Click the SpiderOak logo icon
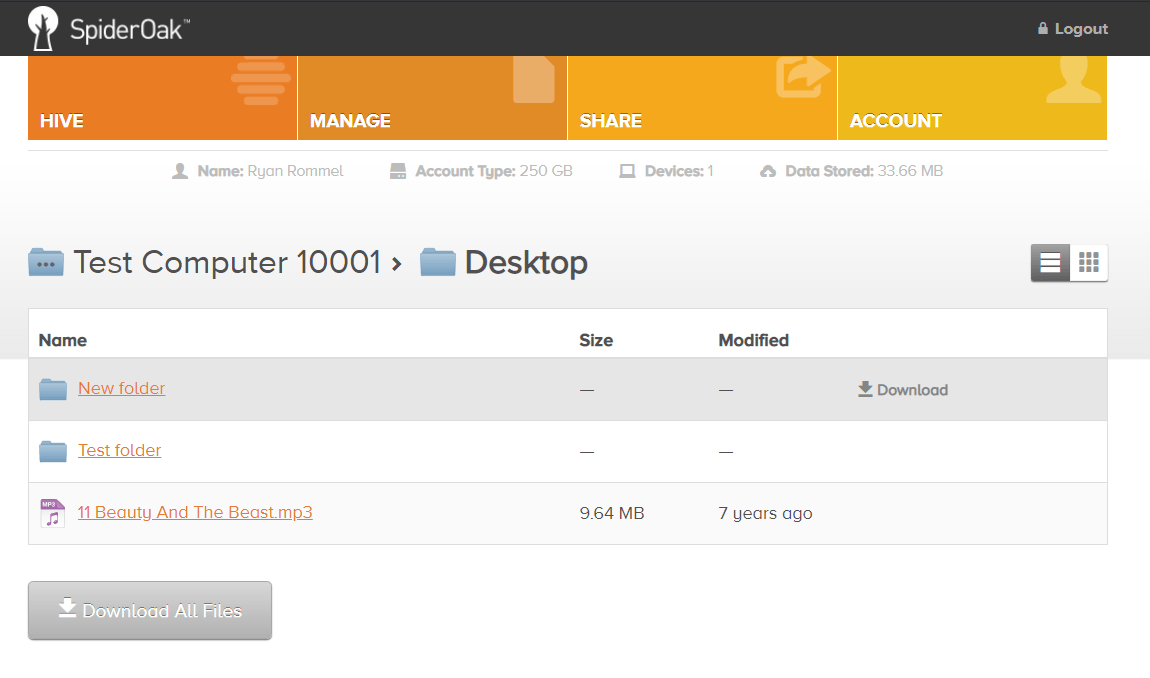 point(41,27)
